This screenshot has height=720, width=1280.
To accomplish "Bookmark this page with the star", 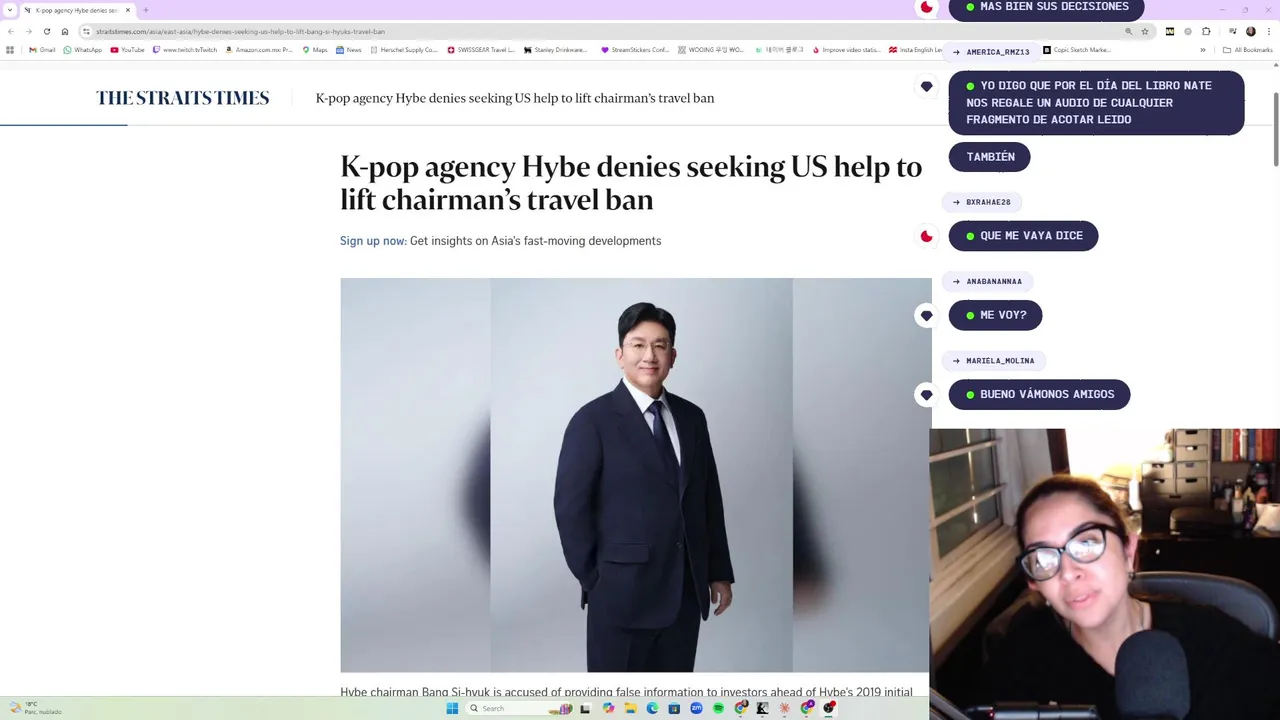I will click(x=1145, y=31).
